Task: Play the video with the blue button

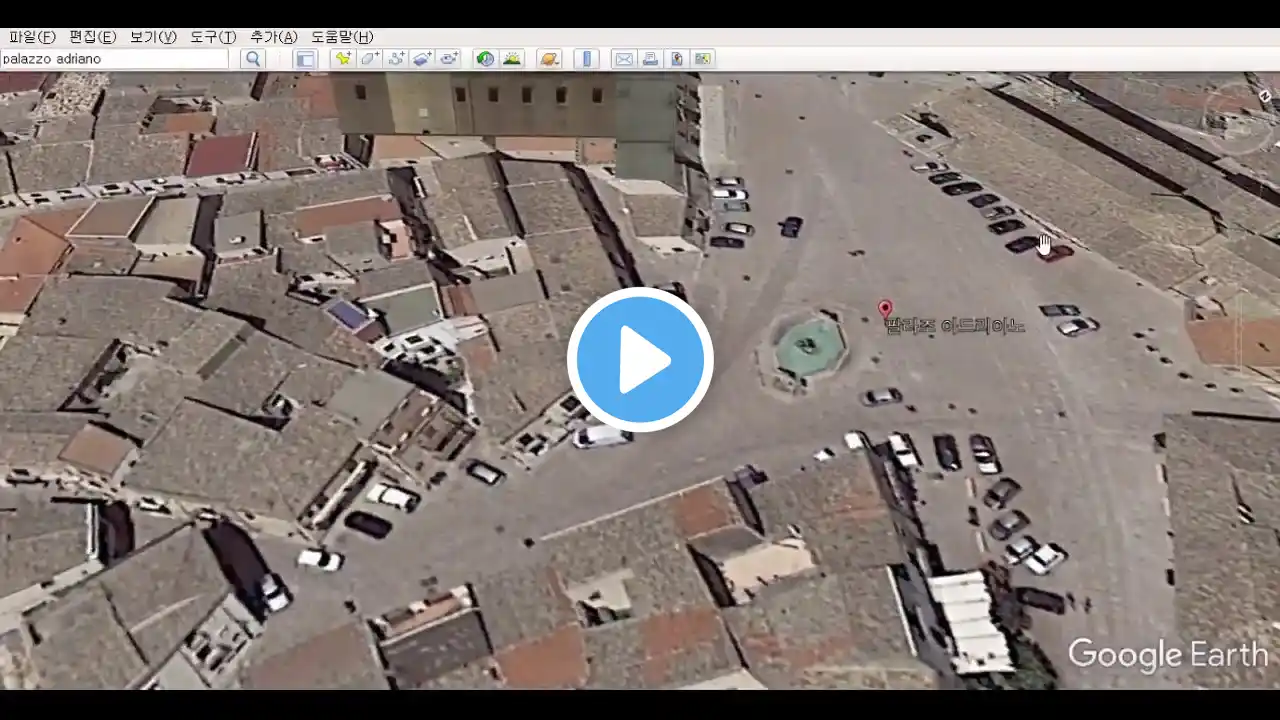Action: pyautogui.click(x=640, y=360)
